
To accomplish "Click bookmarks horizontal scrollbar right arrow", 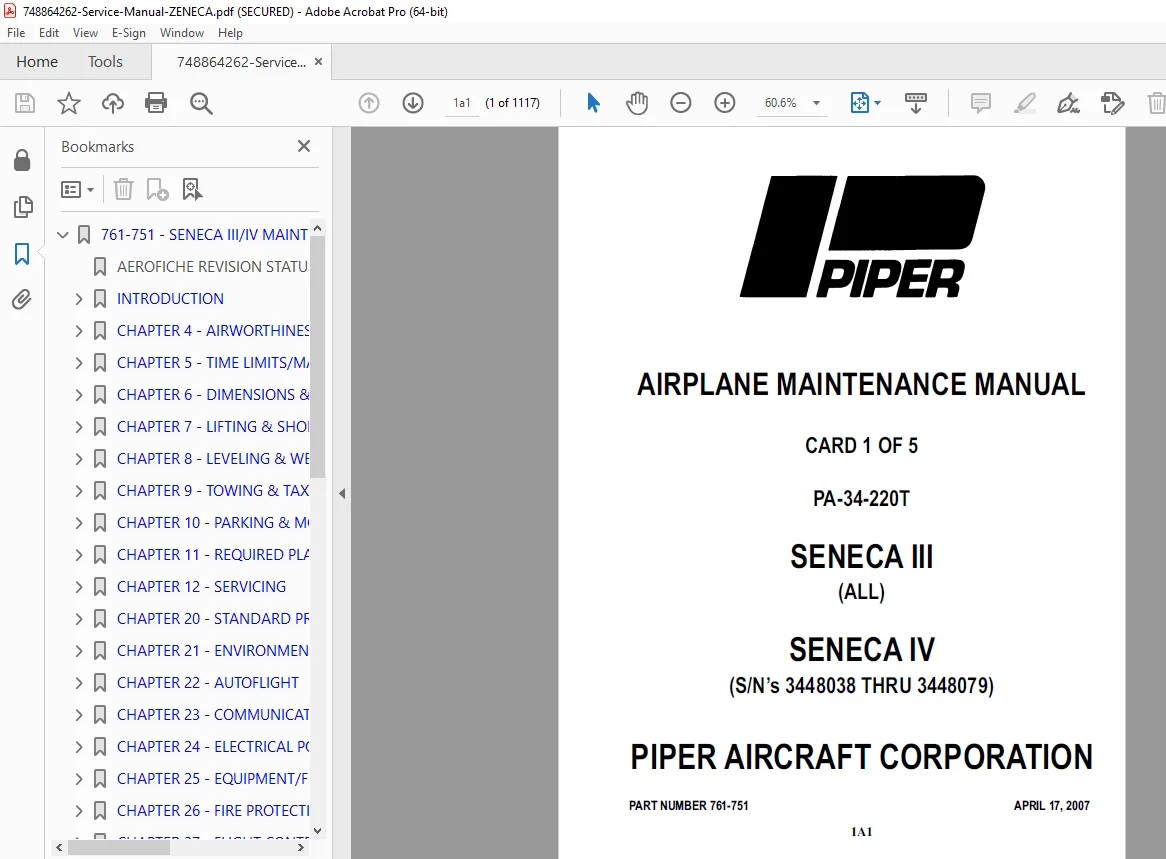I will coord(301,847).
